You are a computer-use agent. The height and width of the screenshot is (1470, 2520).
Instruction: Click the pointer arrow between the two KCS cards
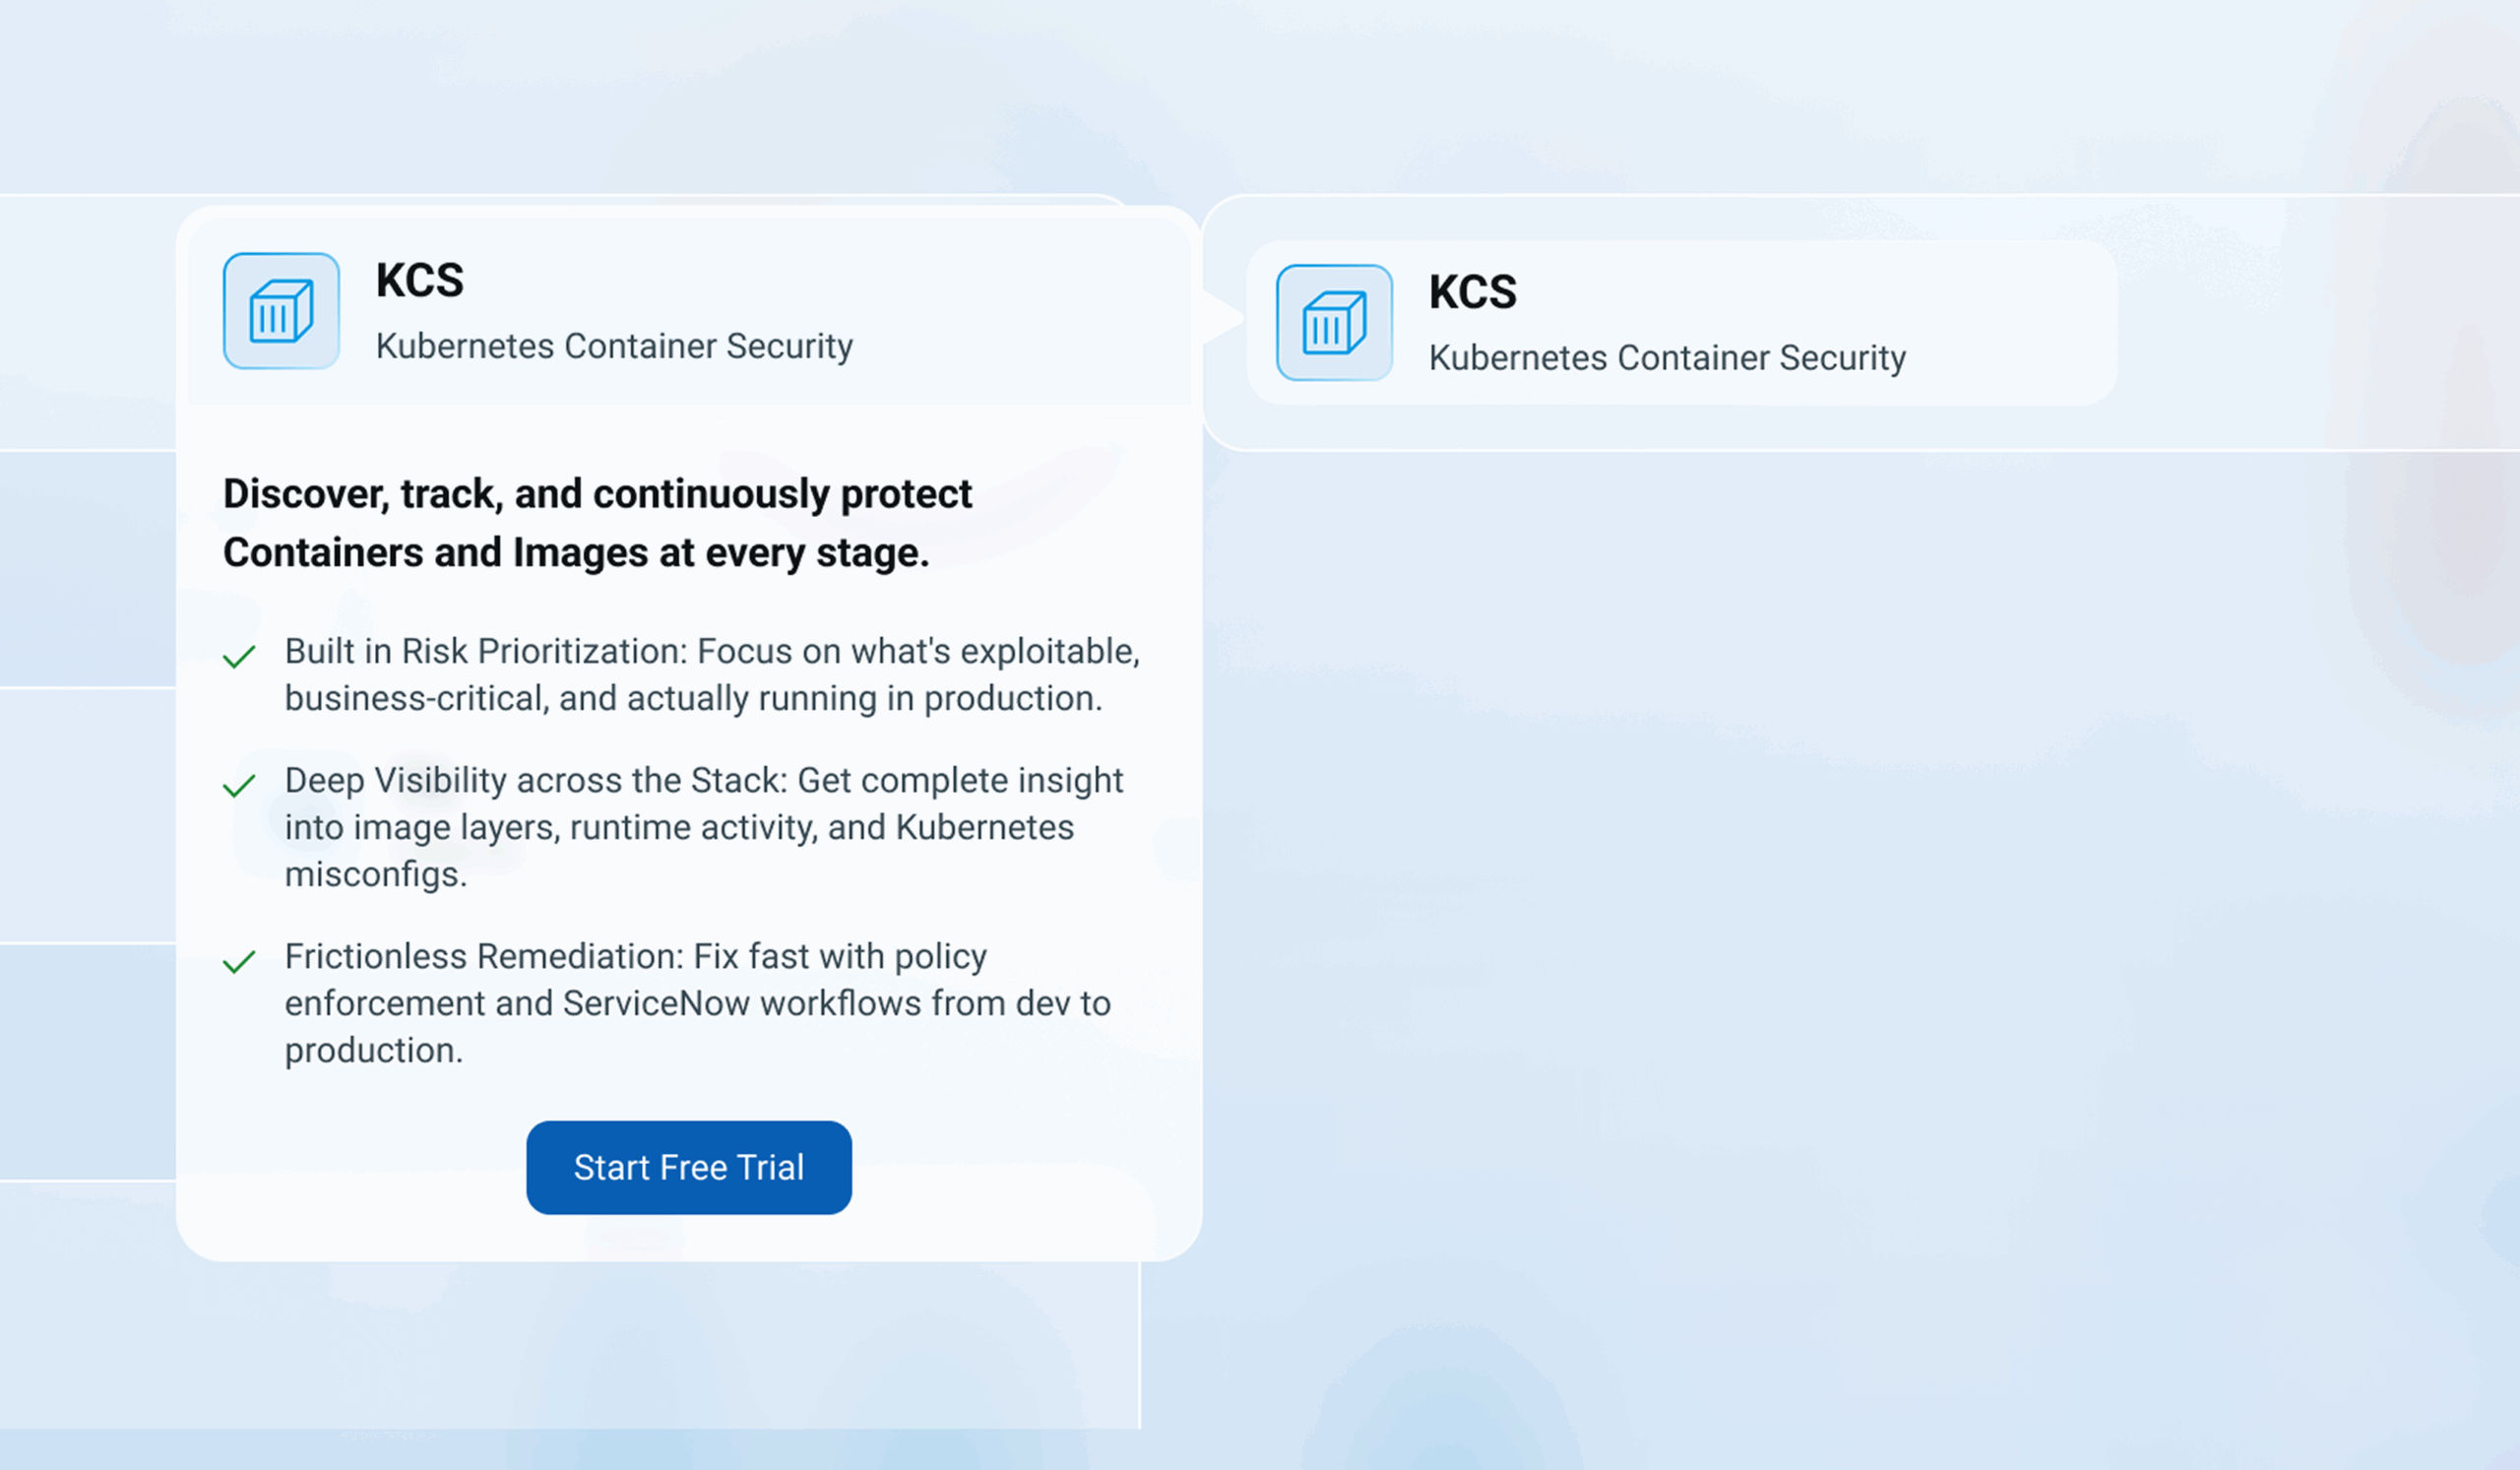coord(1224,318)
